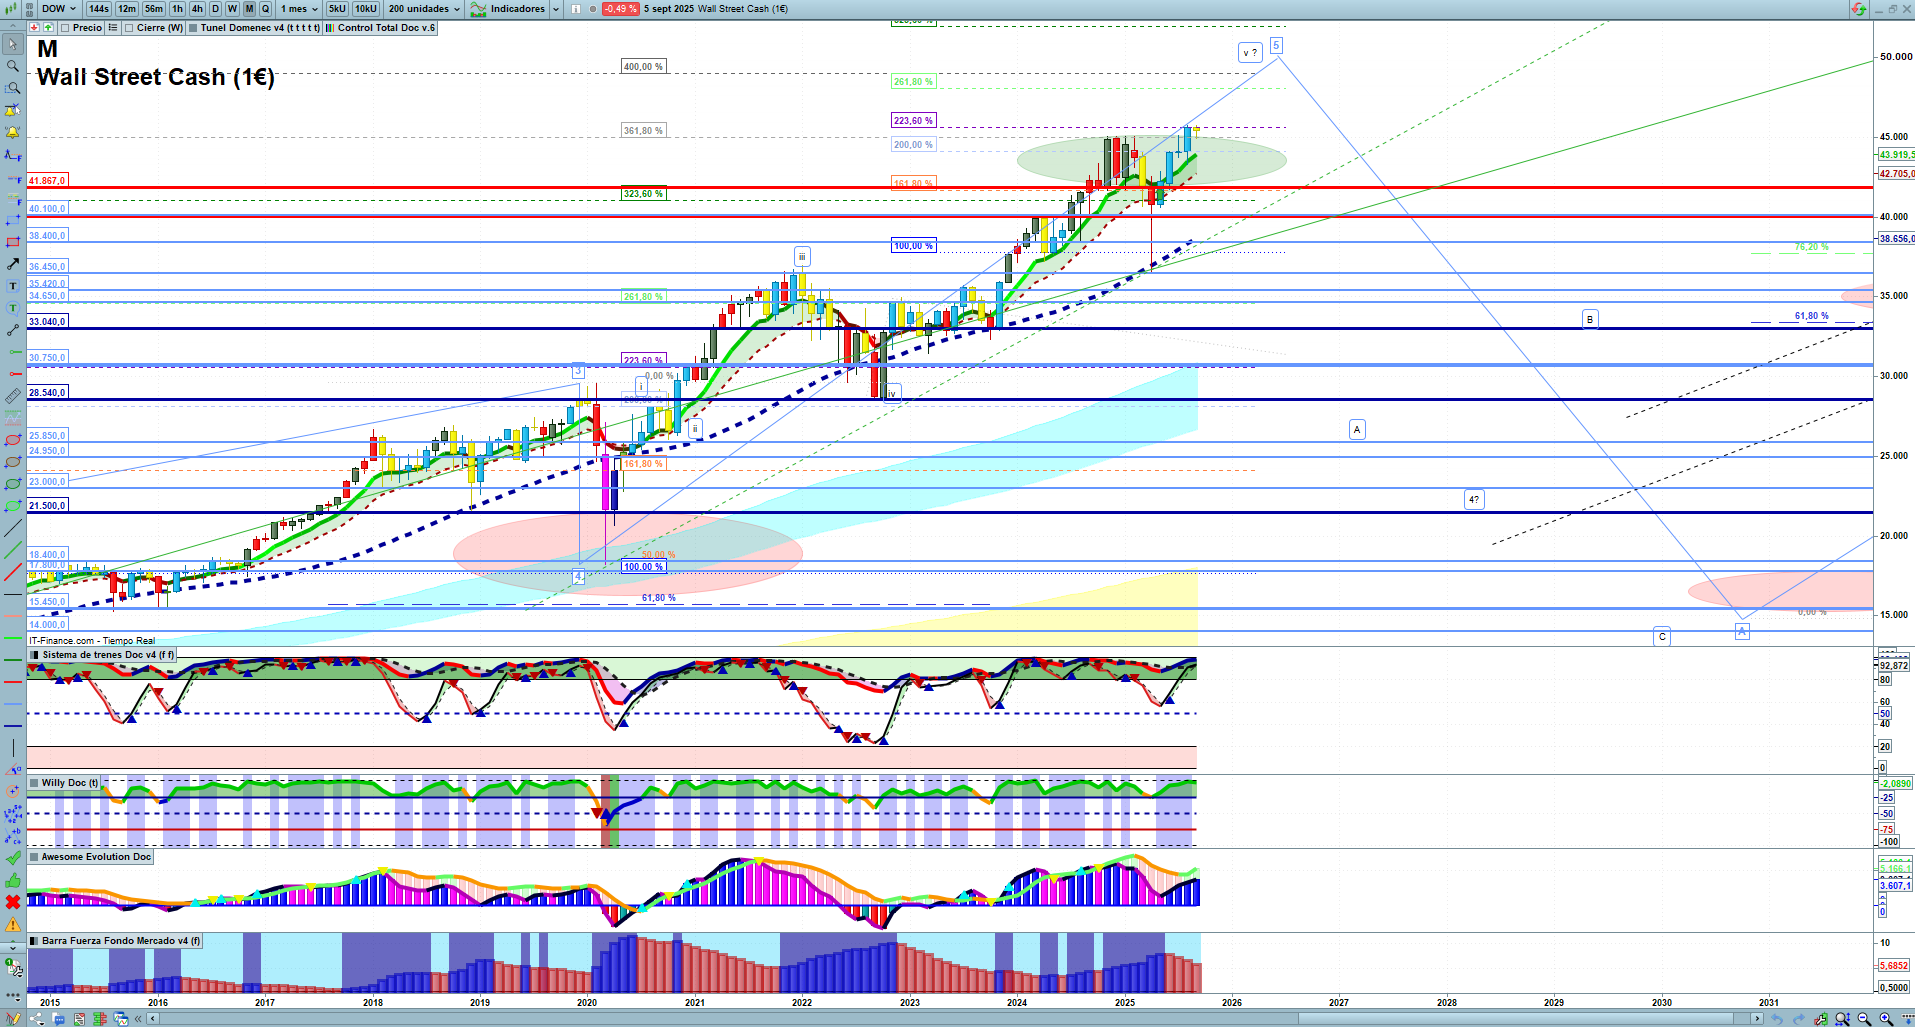Click the green check mark tool

(13, 858)
